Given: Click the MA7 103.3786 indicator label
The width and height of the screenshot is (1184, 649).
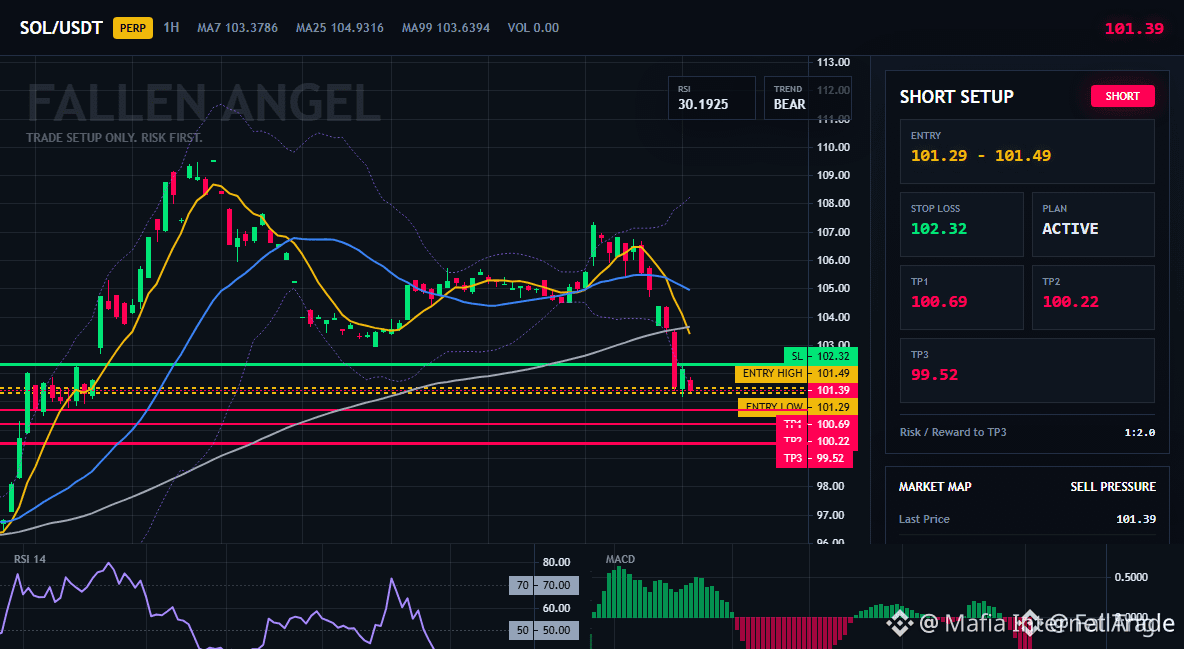Looking at the screenshot, I should point(237,28).
